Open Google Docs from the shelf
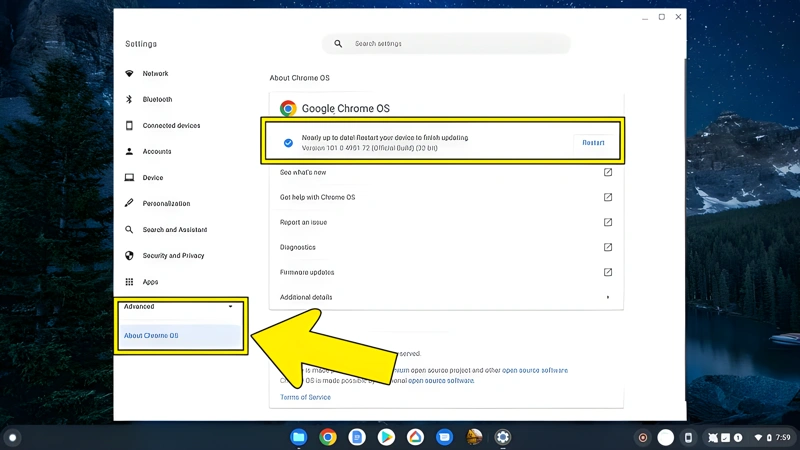The image size is (800, 450). [x=357, y=437]
